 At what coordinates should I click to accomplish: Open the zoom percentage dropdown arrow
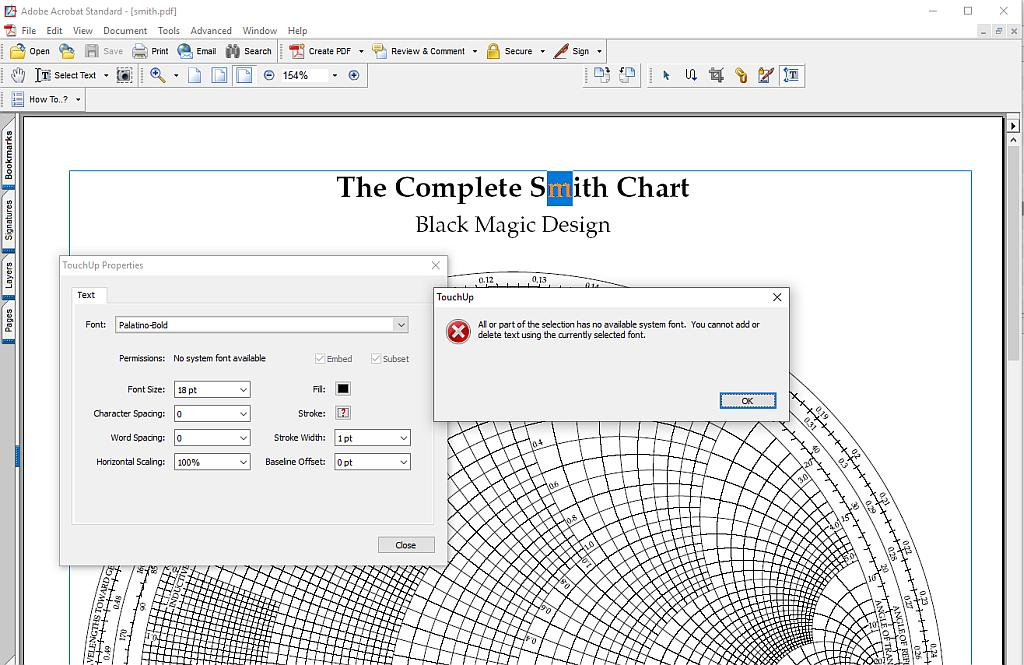point(335,75)
